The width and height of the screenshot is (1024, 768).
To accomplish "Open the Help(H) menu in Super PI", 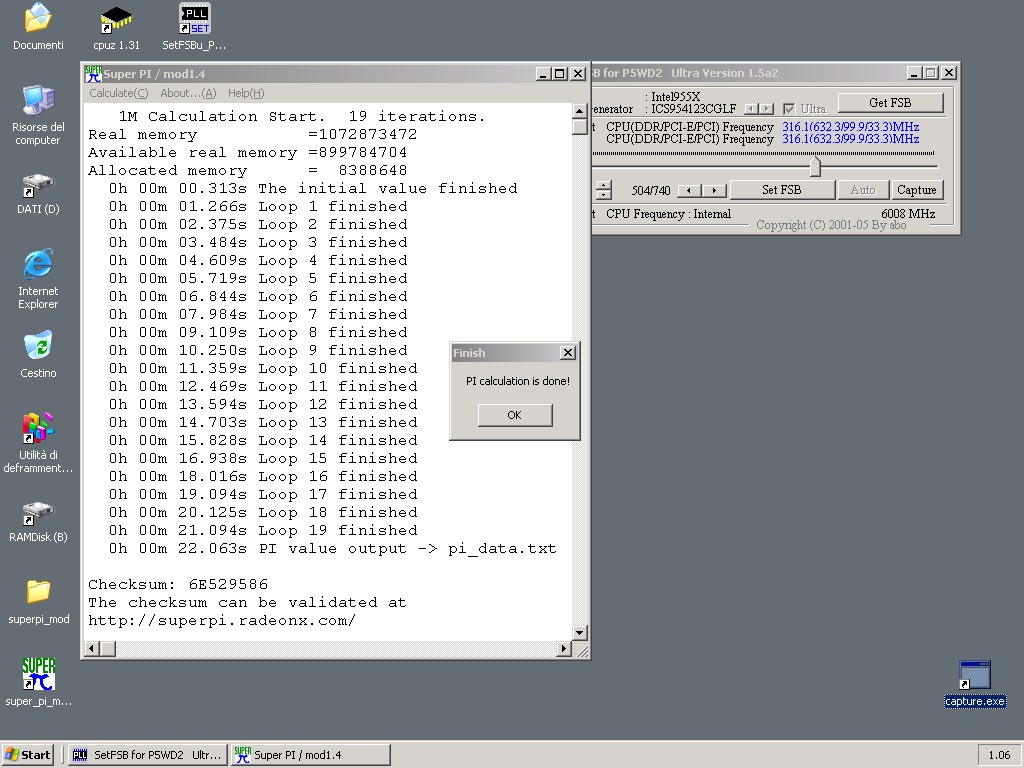I will pos(246,93).
